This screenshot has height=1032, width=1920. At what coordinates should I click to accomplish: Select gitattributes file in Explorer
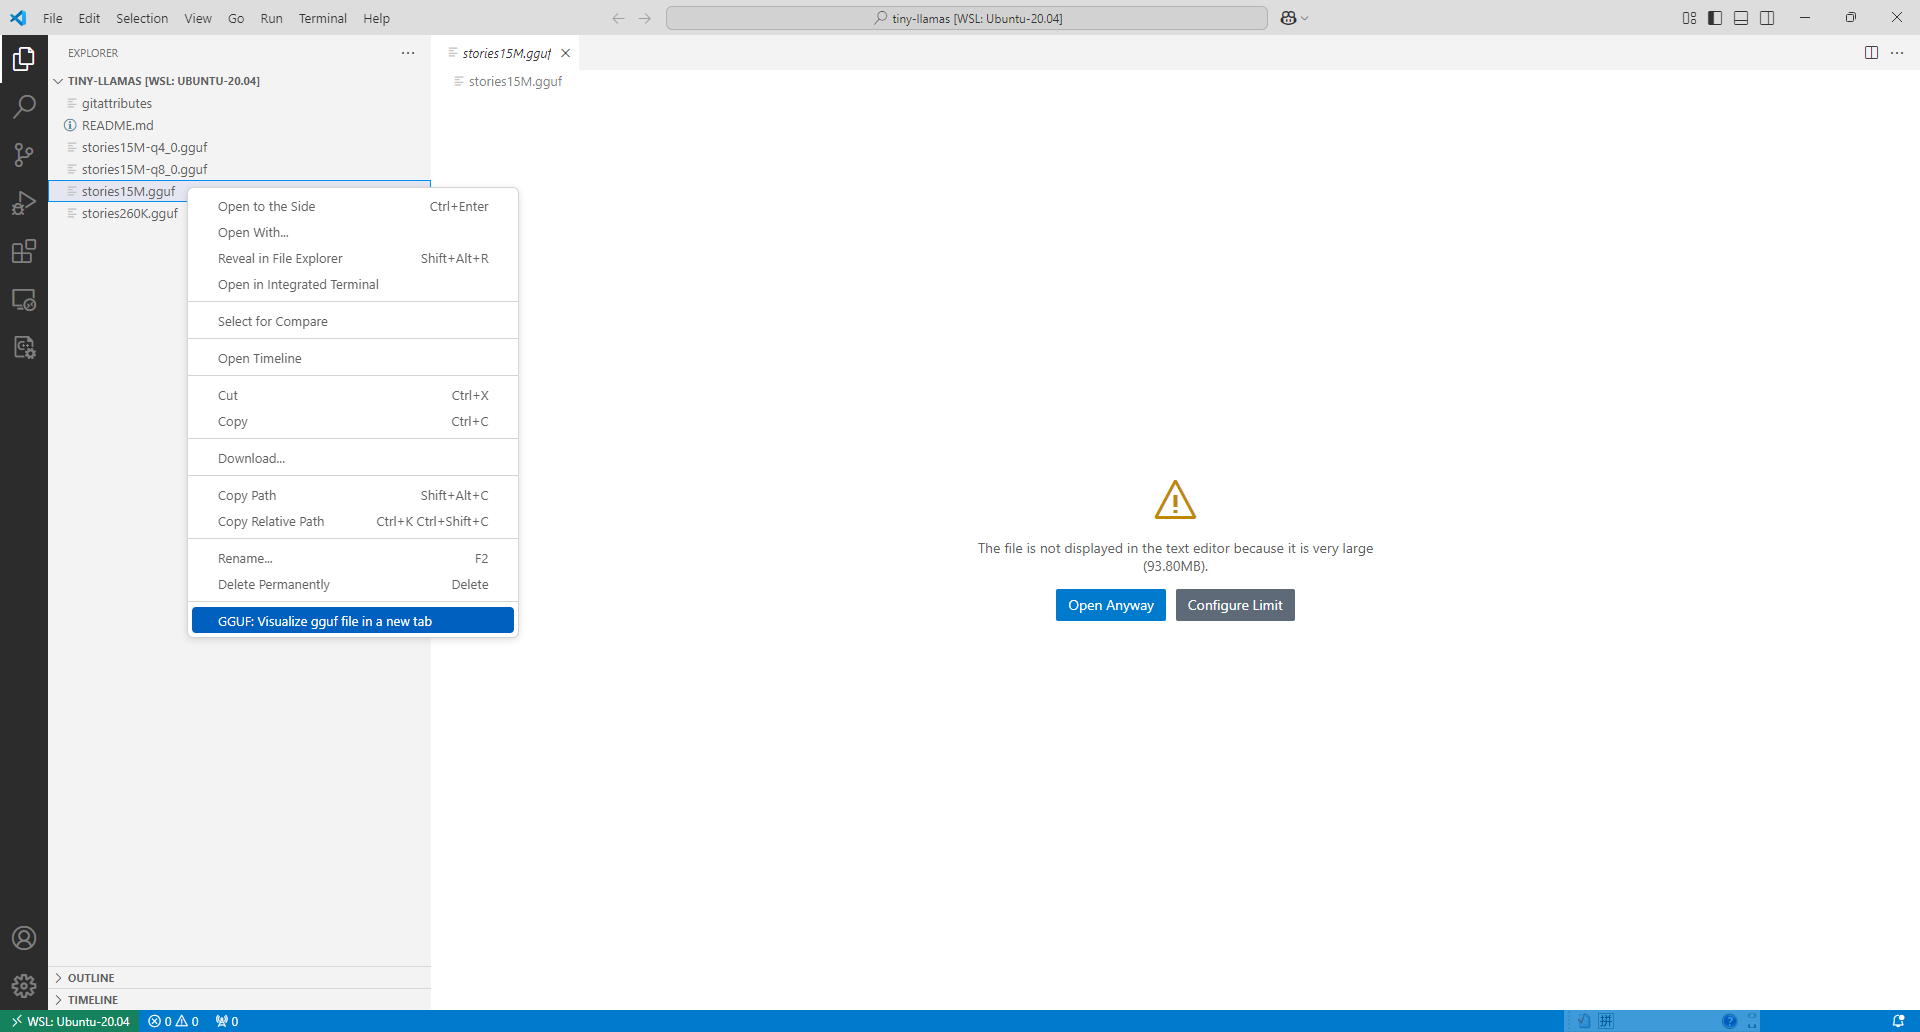pyautogui.click(x=239, y=104)
